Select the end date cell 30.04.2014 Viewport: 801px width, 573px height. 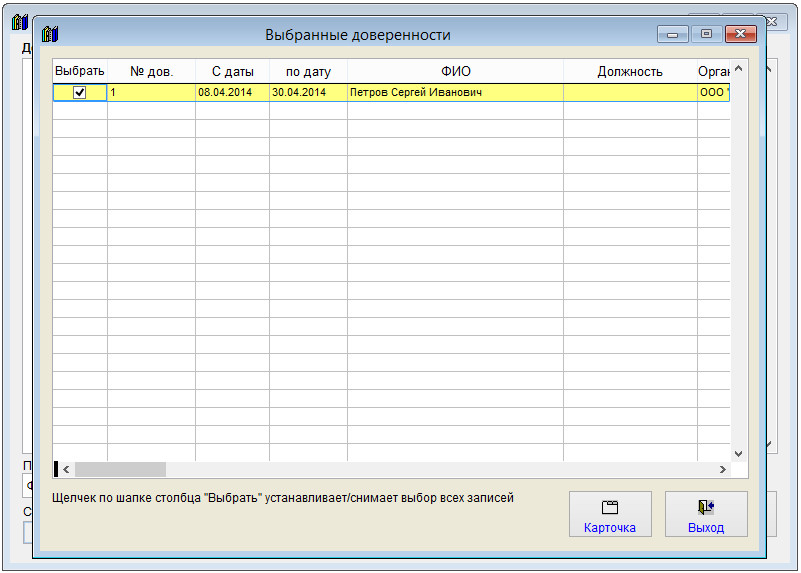(x=300, y=92)
